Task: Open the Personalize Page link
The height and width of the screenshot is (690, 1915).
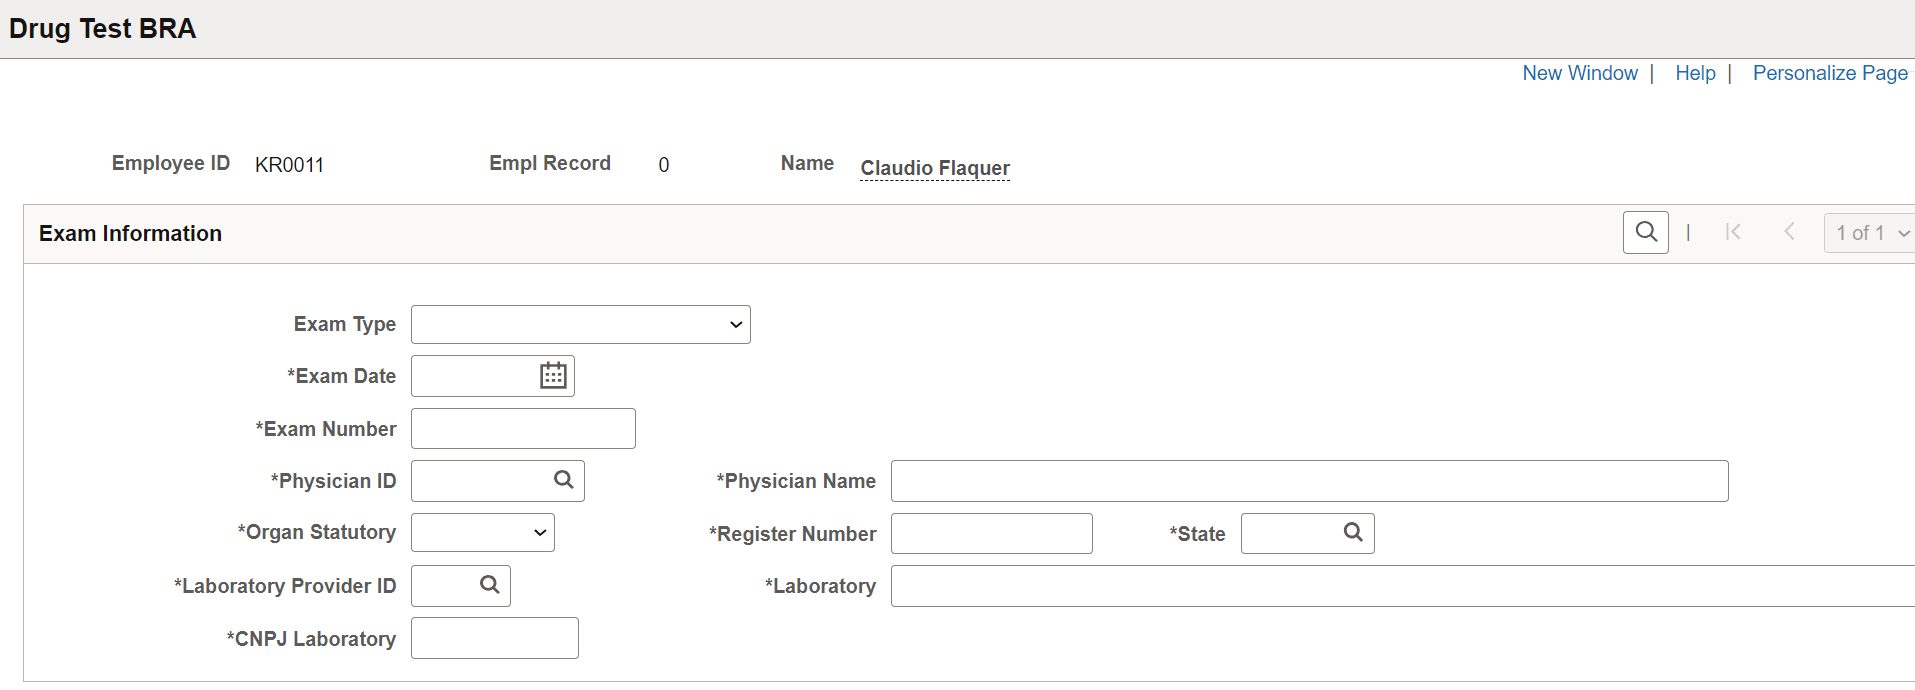Action: [1830, 73]
